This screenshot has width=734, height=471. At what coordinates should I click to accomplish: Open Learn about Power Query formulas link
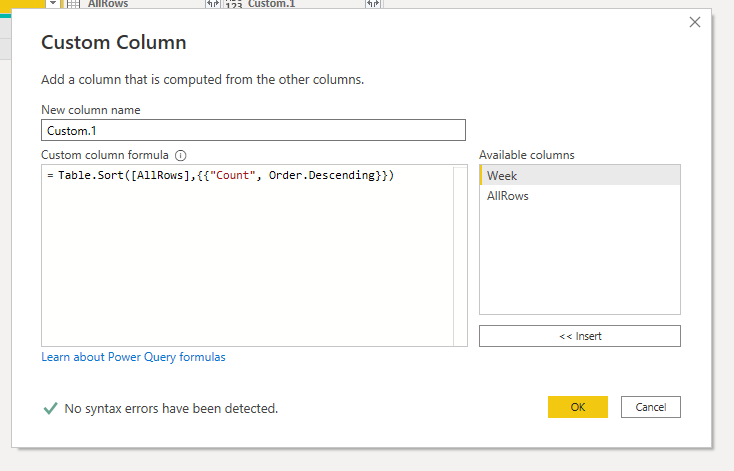pos(133,357)
